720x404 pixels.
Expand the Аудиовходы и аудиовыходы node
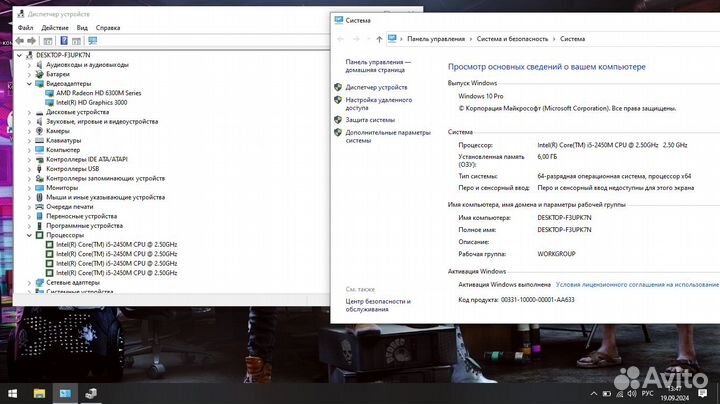[29, 65]
